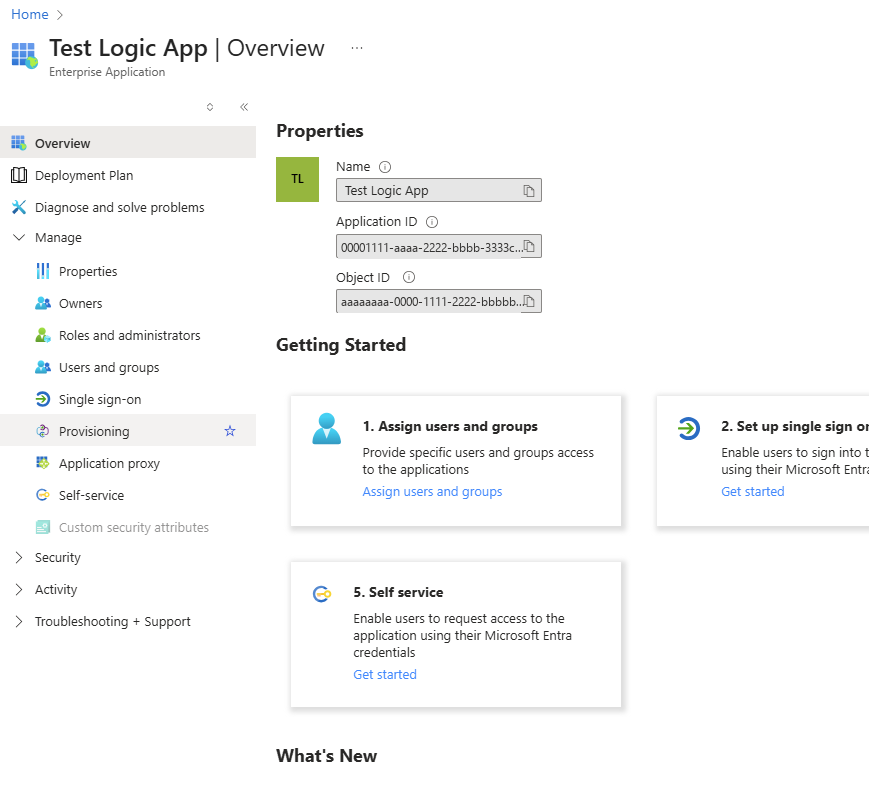Open the Provisioning page

(128, 431)
